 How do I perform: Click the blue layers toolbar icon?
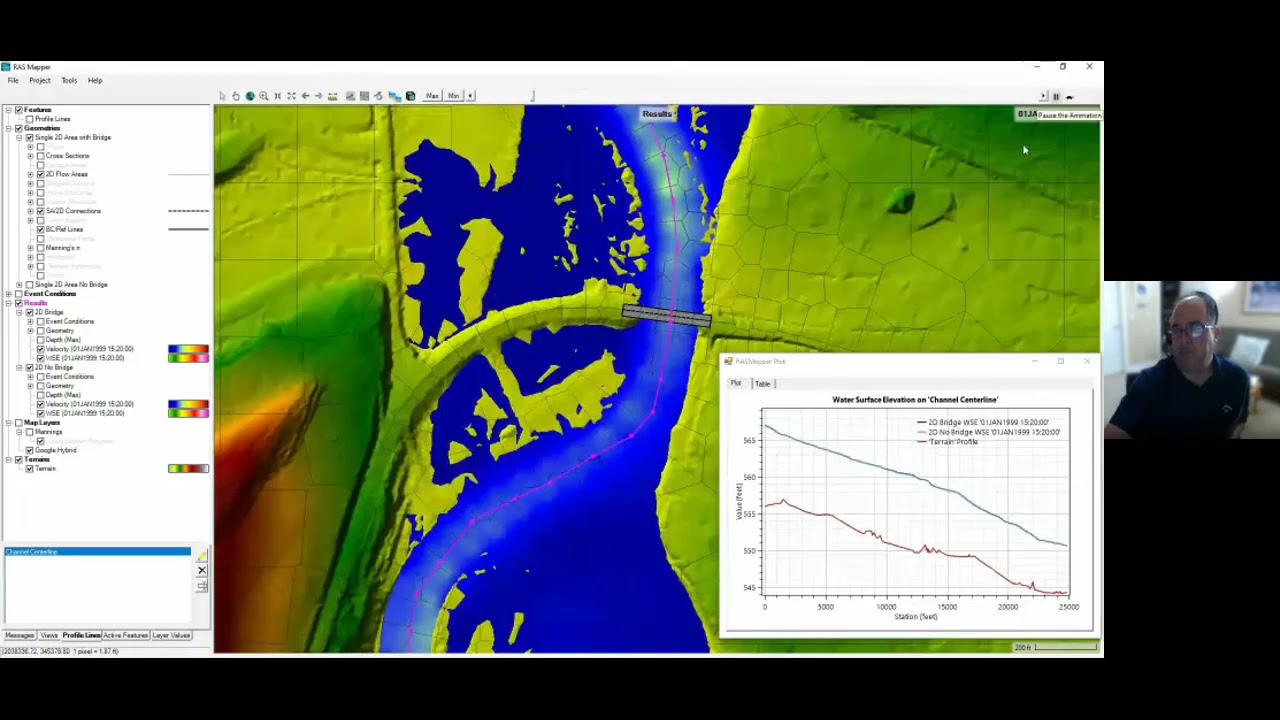pyautogui.click(x=395, y=96)
